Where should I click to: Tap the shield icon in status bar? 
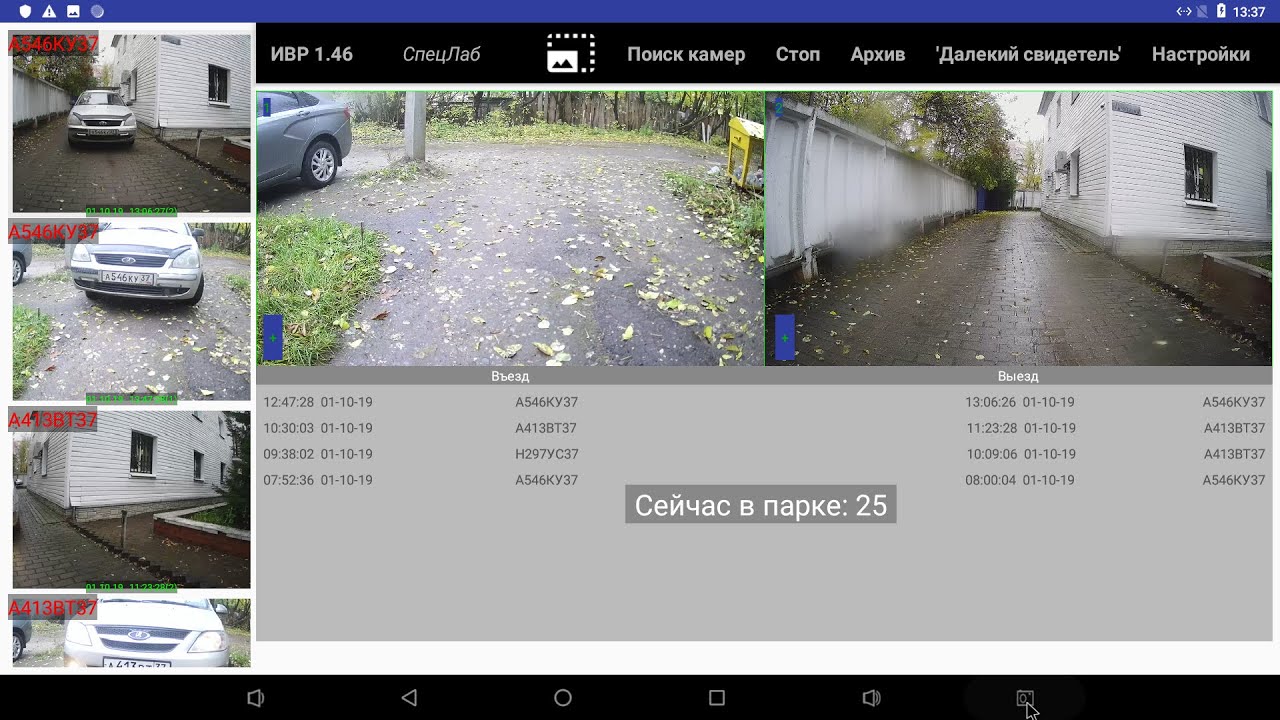[x=25, y=12]
